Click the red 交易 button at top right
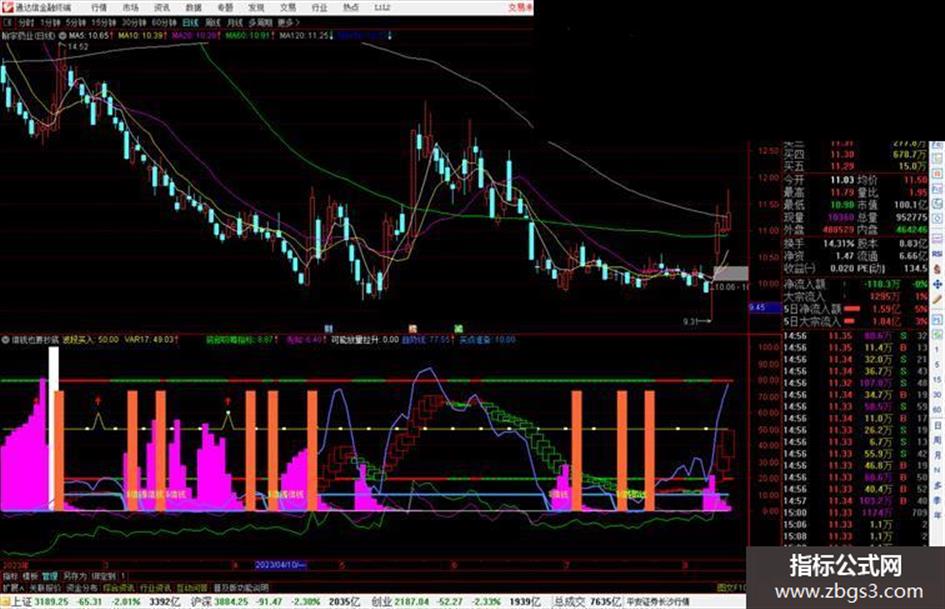The width and height of the screenshot is (945, 609). 520,7
